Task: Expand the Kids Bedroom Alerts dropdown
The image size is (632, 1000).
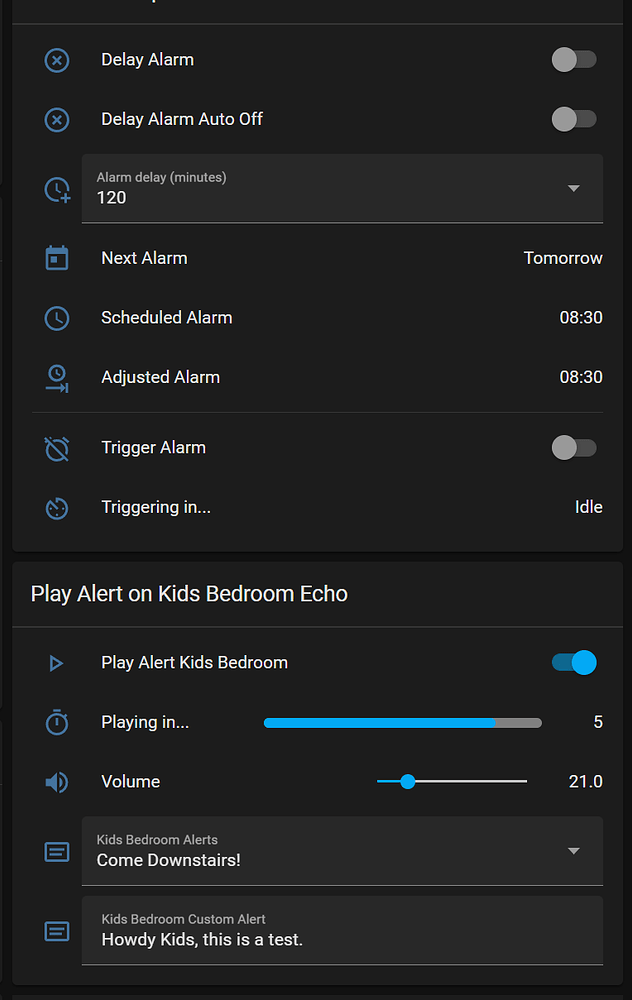Action: pos(342,851)
